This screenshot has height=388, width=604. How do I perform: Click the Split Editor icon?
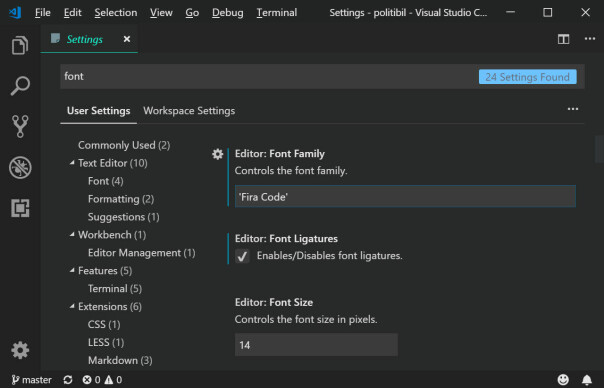click(x=563, y=39)
